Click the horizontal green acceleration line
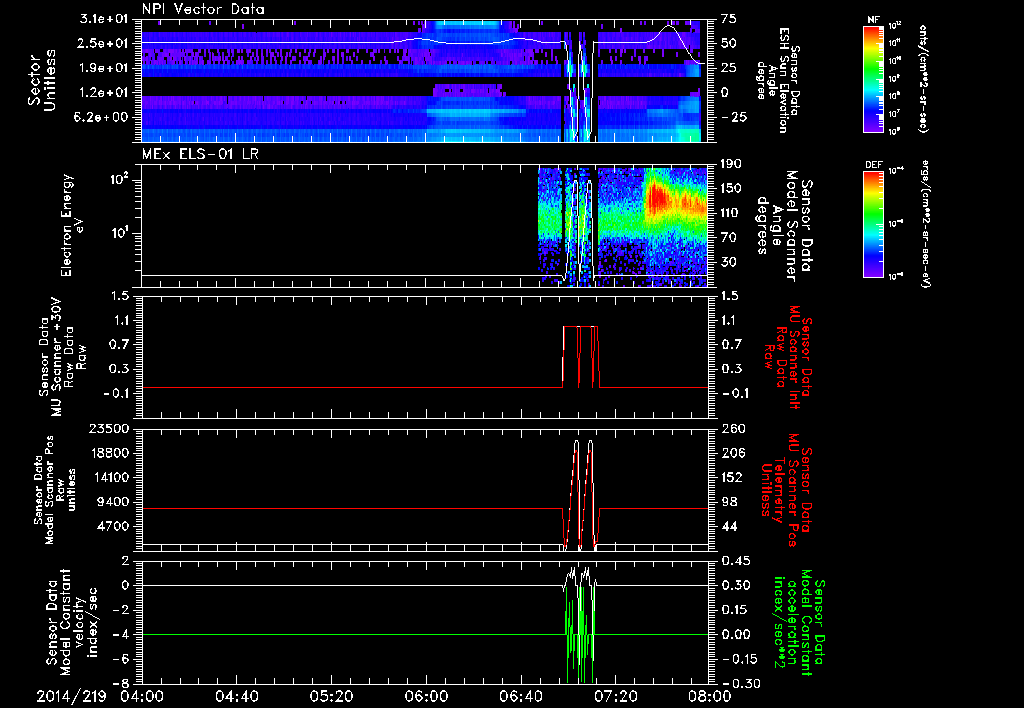The height and width of the screenshot is (708, 1024). (x=350, y=634)
